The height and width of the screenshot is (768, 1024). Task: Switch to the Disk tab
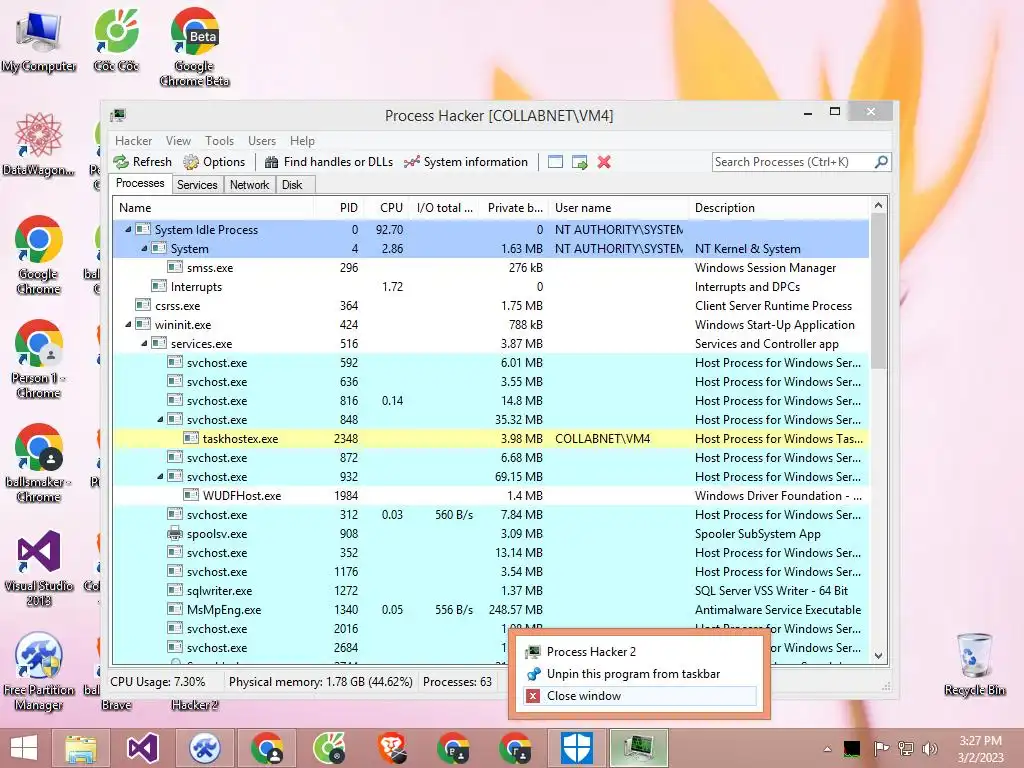(x=292, y=185)
